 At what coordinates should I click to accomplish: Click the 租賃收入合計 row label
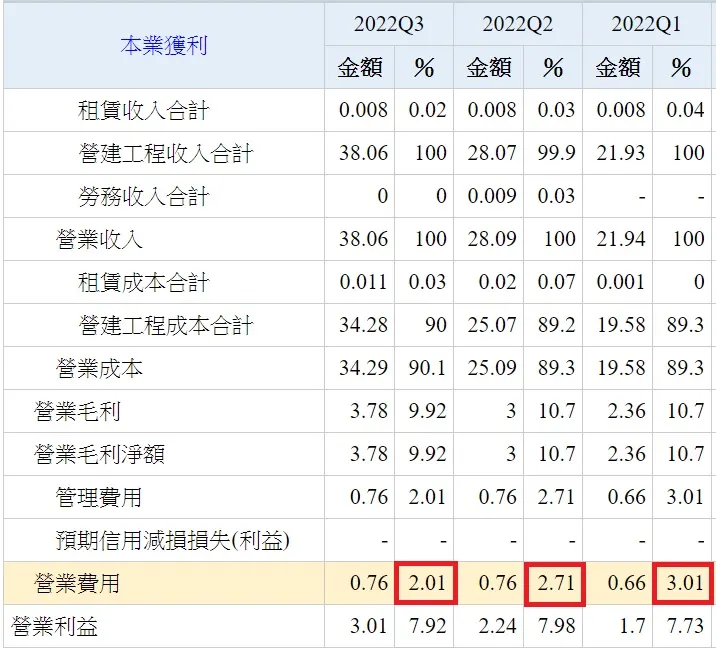tap(143, 111)
